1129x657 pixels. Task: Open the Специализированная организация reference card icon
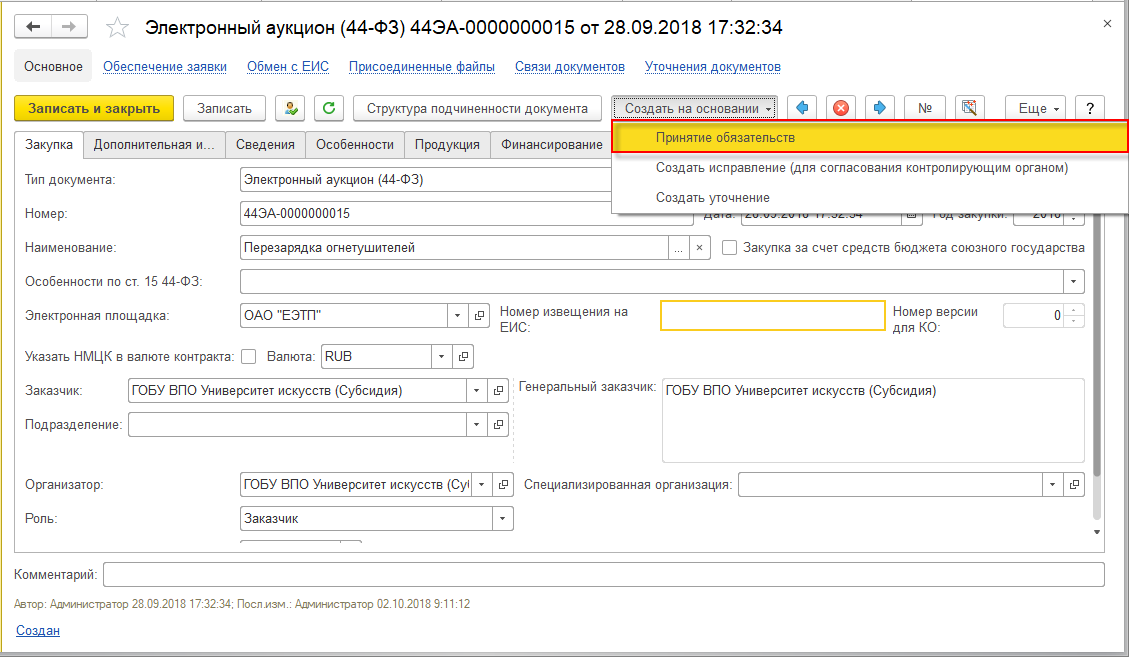(x=1074, y=485)
